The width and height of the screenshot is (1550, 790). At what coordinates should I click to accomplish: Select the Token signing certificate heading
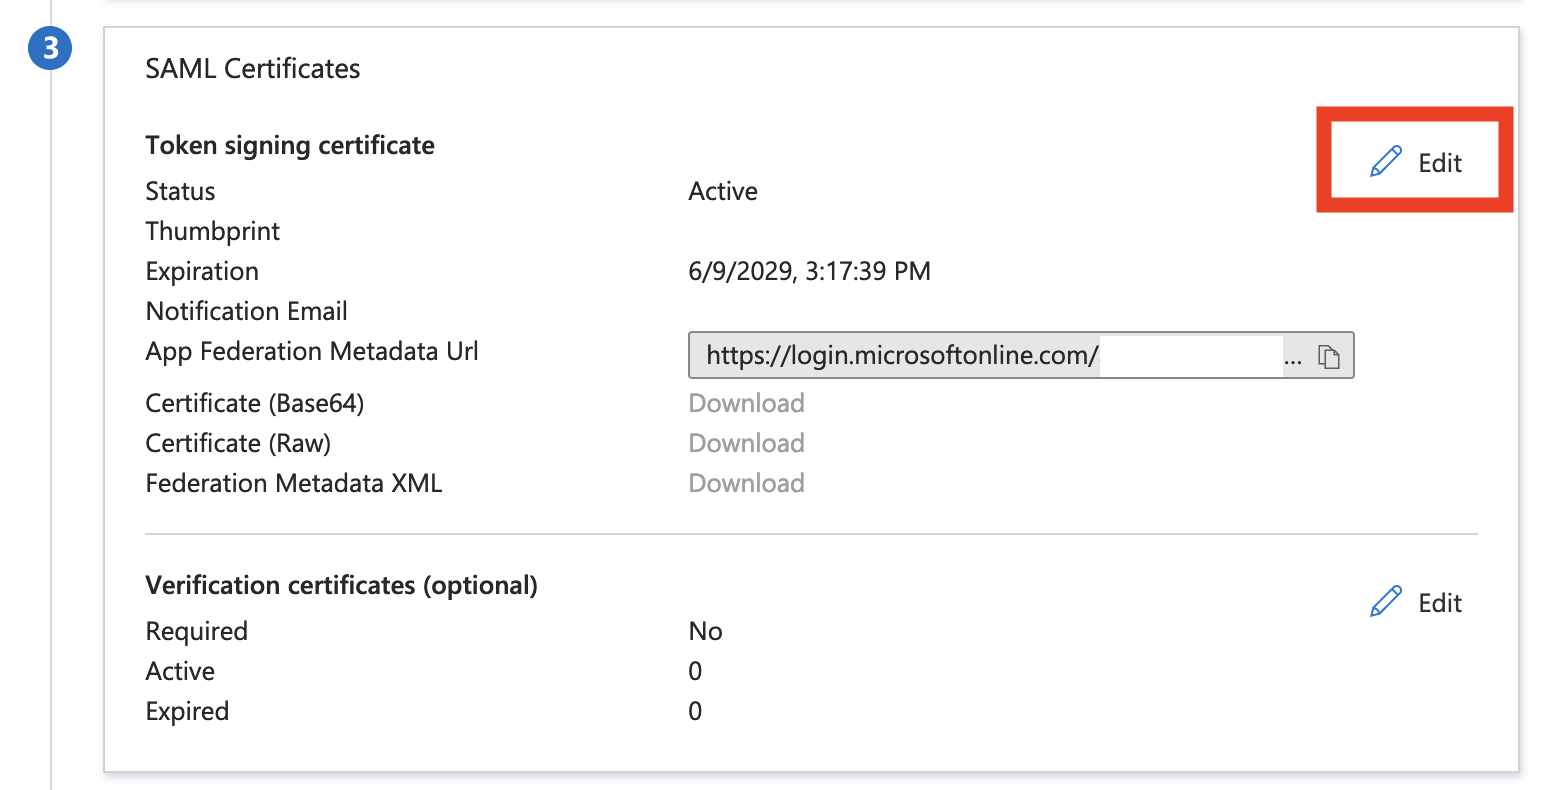pos(290,146)
